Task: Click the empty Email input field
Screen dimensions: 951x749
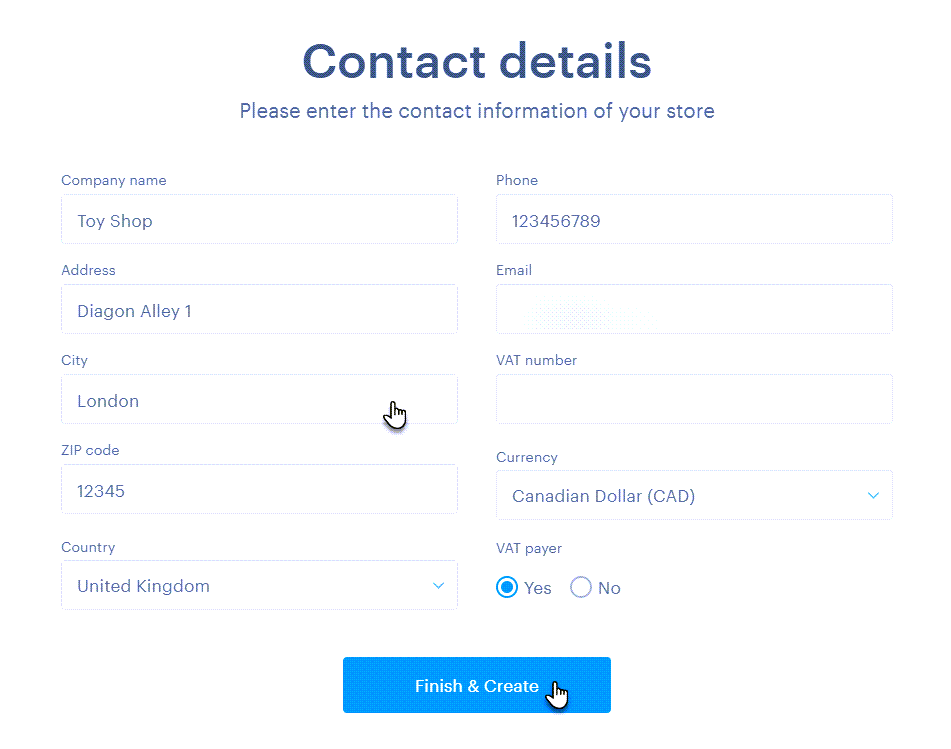Action: coord(694,310)
